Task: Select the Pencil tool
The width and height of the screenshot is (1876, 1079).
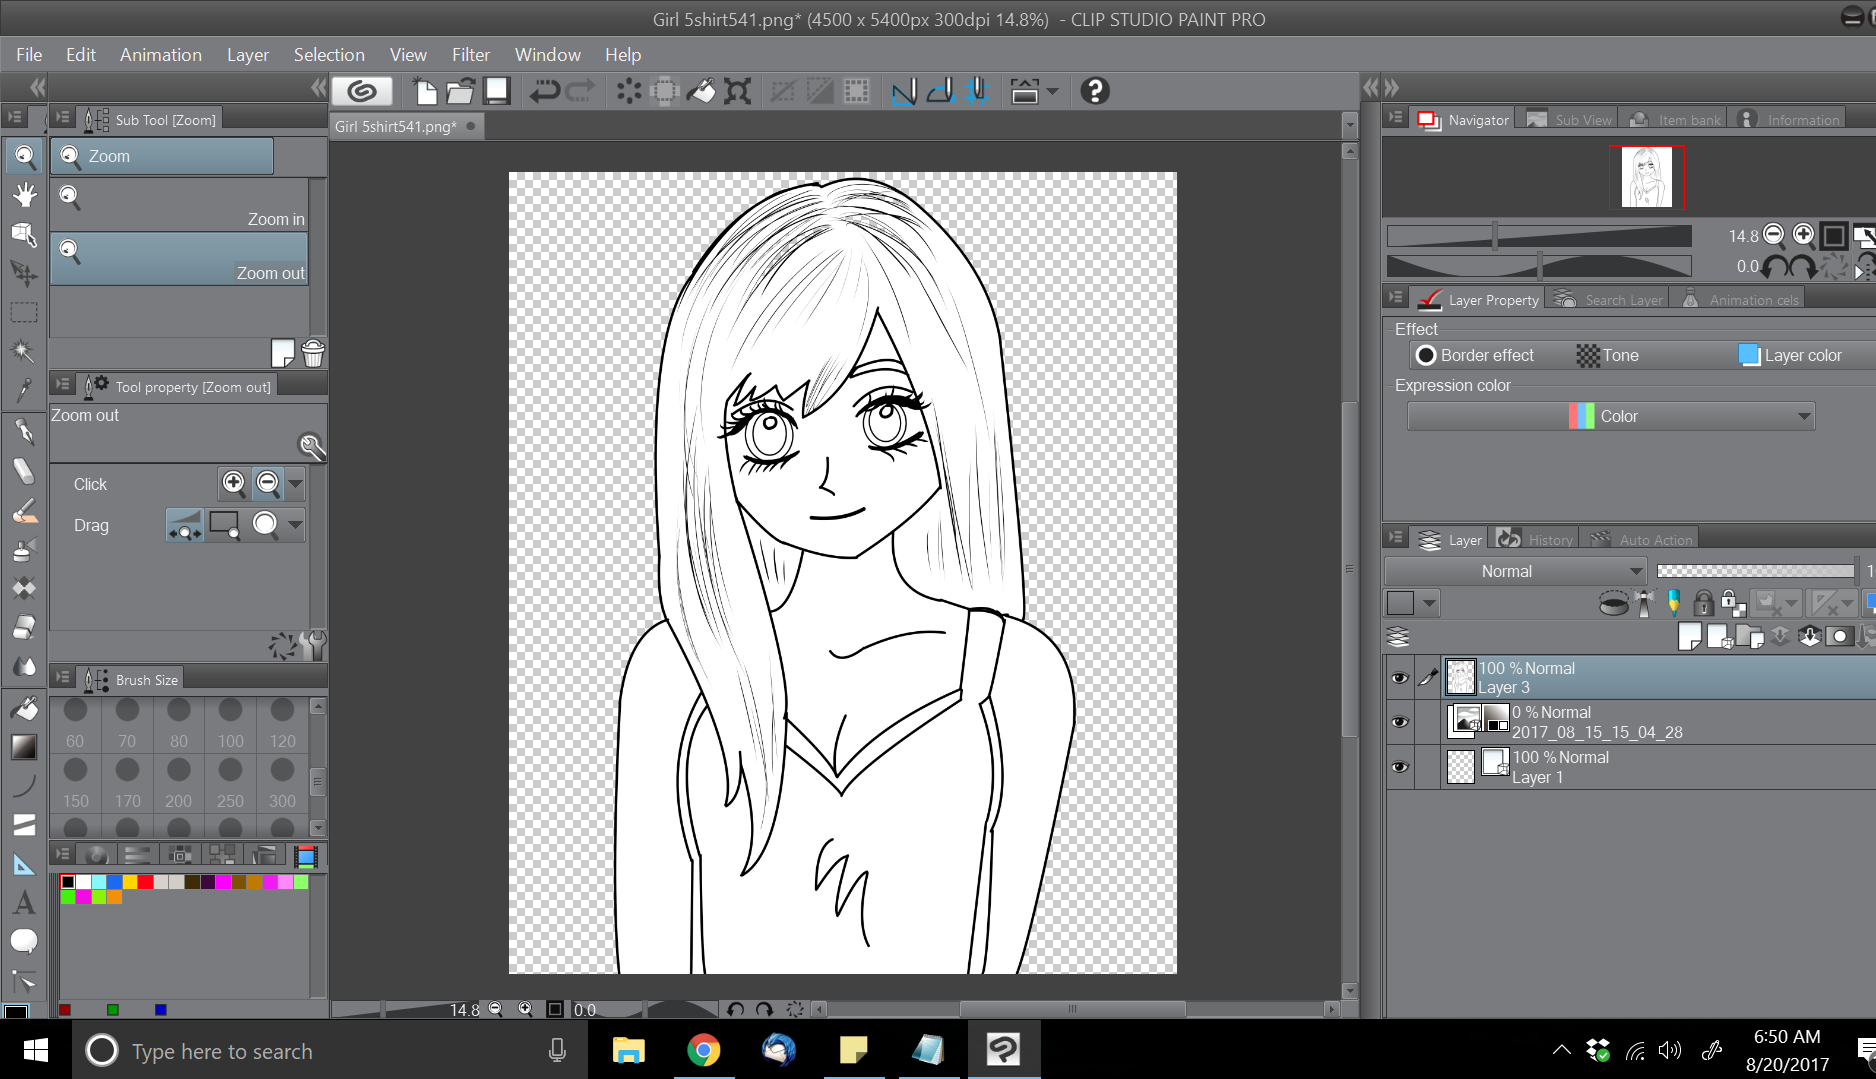Action: coord(24,471)
